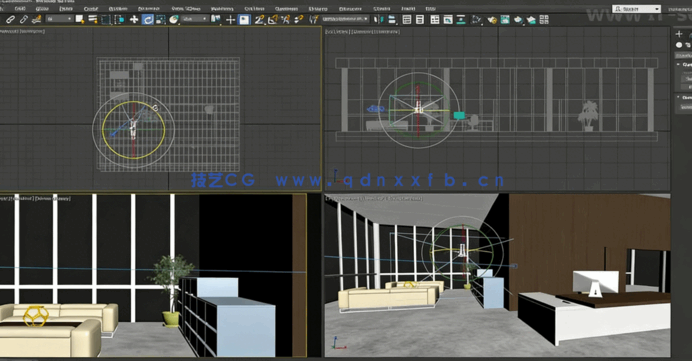Image resolution: width=692 pixels, height=361 pixels.
Task: Activate the Select and Place tool
Action: tap(174, 19)
